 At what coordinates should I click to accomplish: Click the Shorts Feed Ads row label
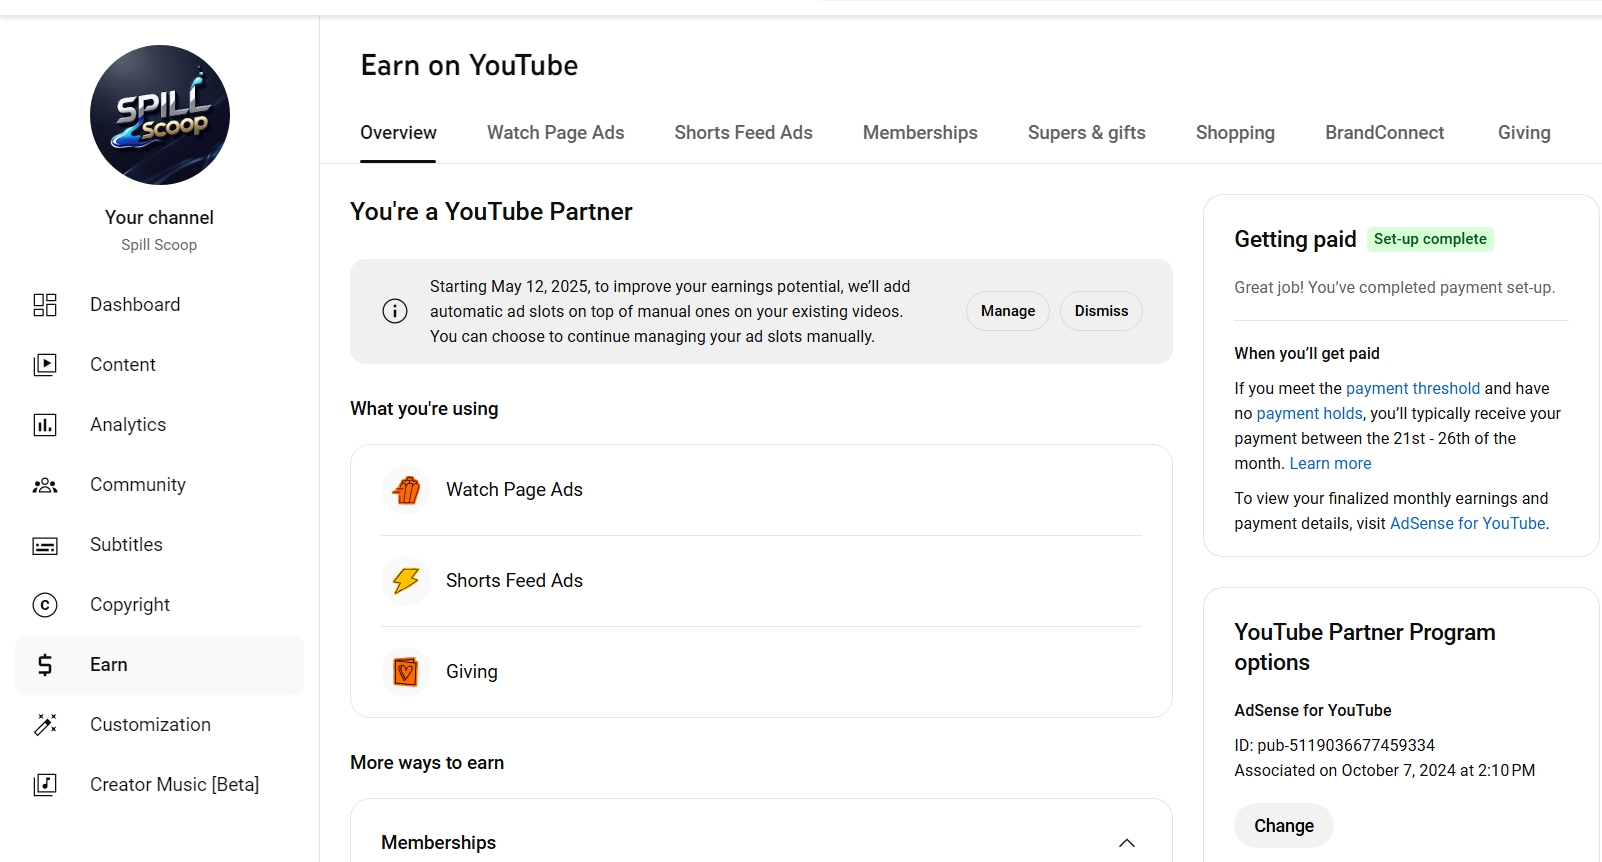(514, 581)
